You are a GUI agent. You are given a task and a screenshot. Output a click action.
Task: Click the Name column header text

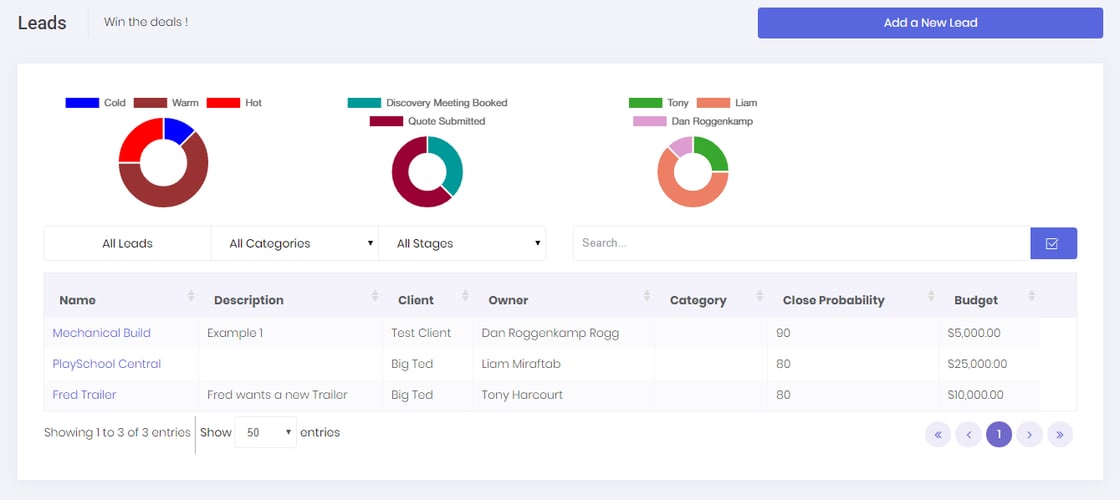point(77,301)
